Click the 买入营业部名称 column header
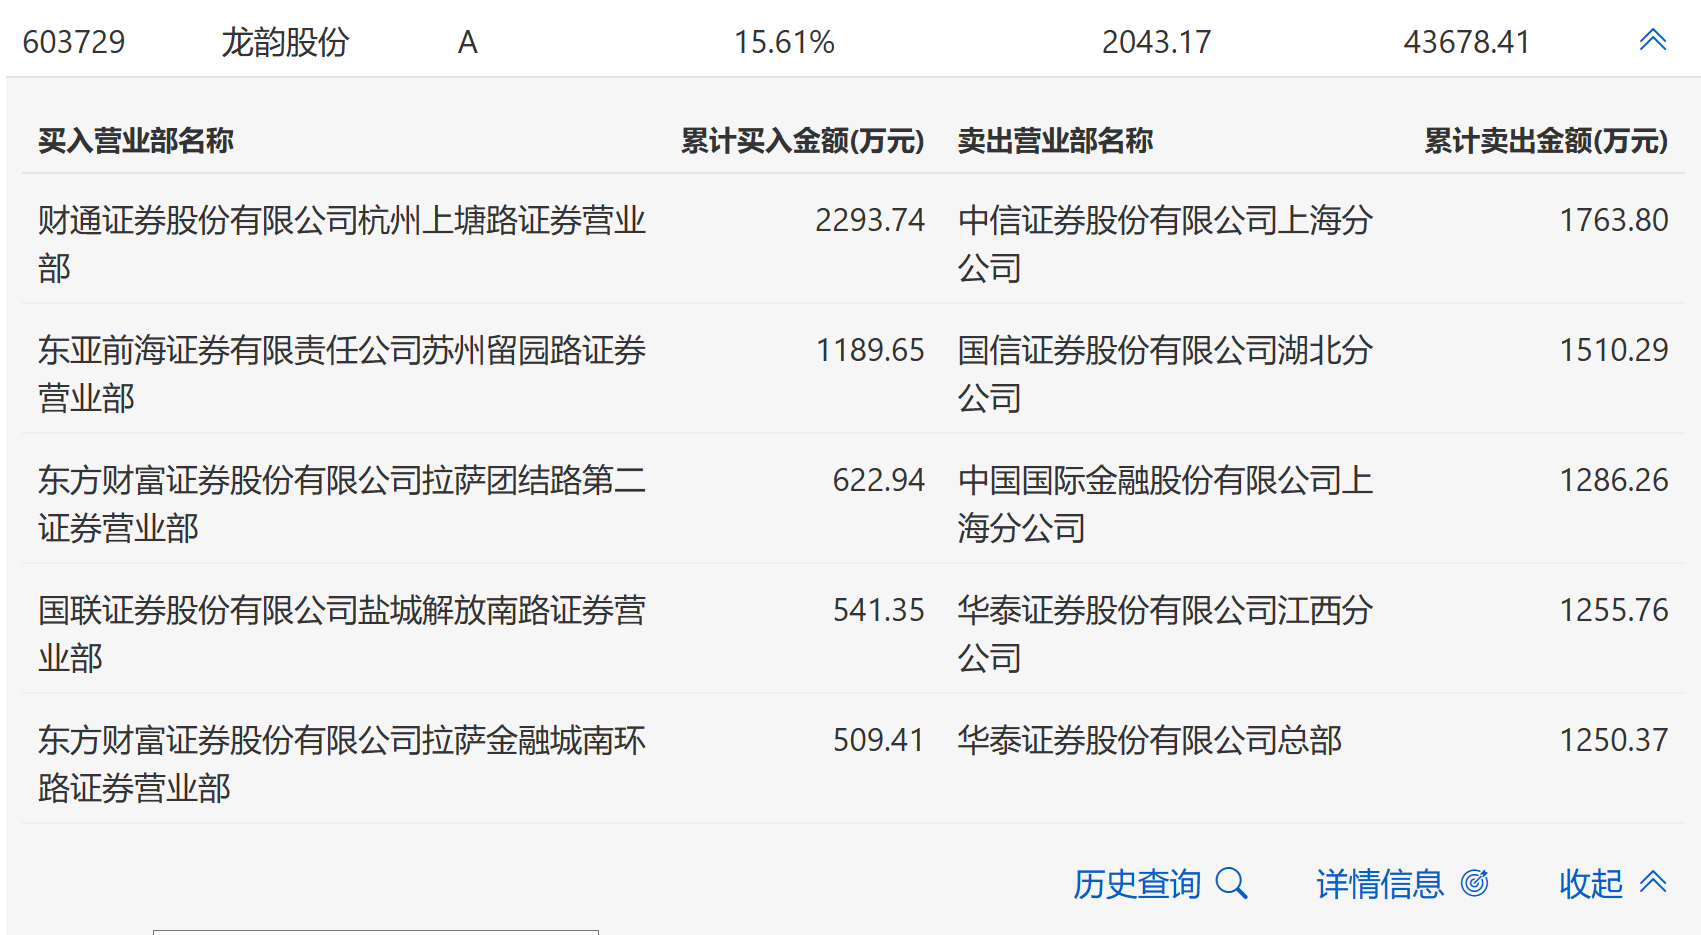1701x935 pixels. point(136,141)
